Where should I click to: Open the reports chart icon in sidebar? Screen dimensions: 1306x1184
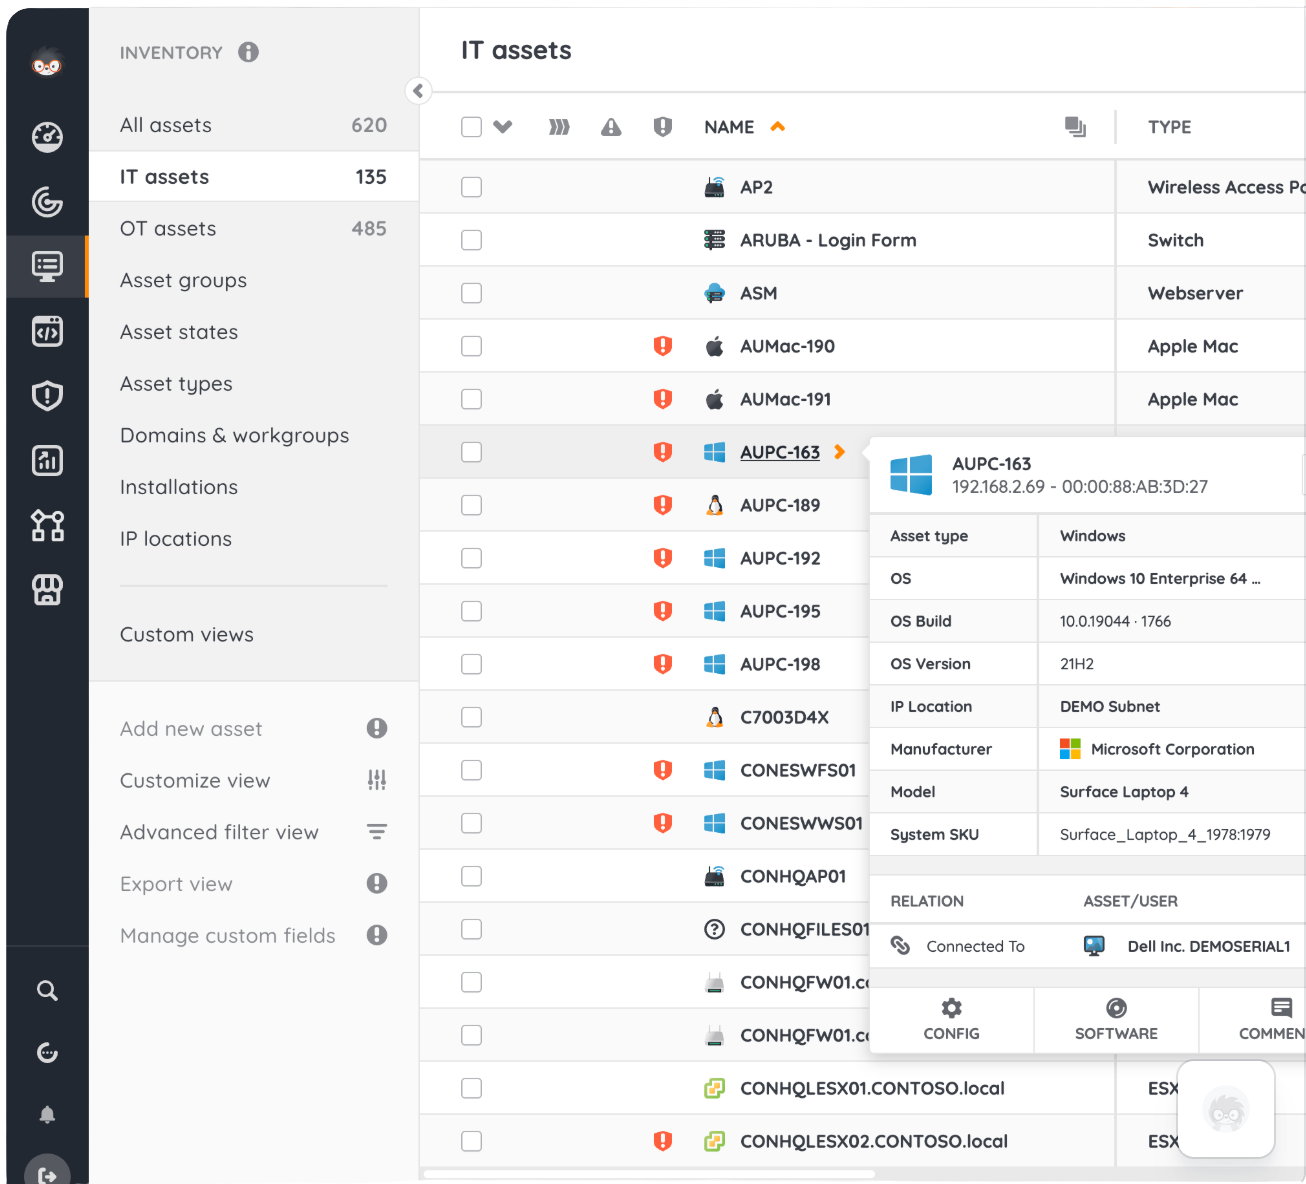[x=47, y=460]
